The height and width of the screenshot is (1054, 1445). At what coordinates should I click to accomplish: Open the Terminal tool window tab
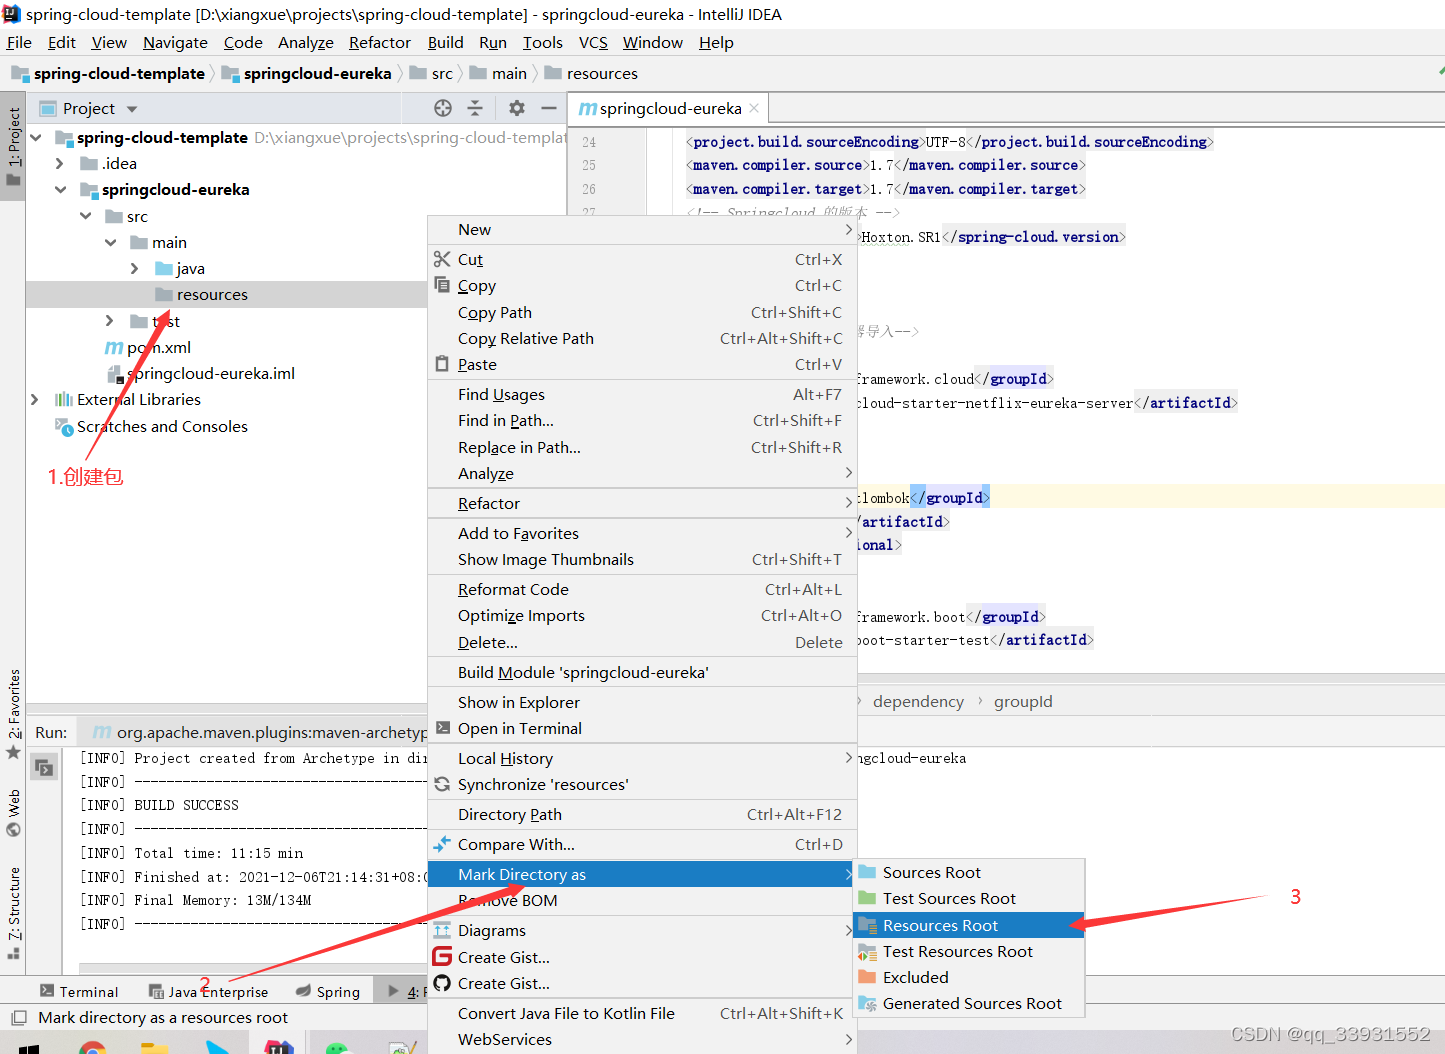(x=79, y=991)
